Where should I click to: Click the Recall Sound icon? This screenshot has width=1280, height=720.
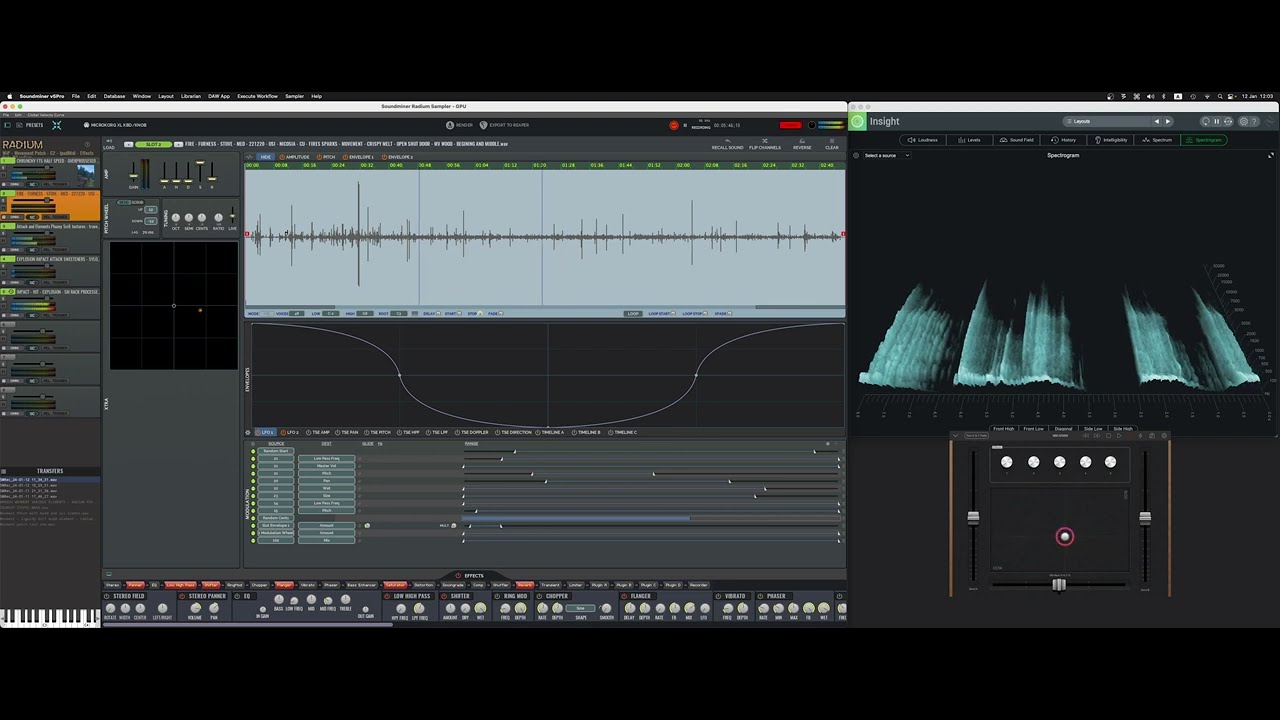click(727, 140)
